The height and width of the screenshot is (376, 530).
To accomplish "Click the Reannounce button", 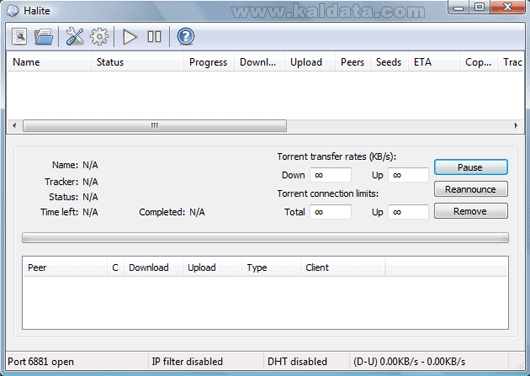I will pyautogui.click(x=471, y=189).
